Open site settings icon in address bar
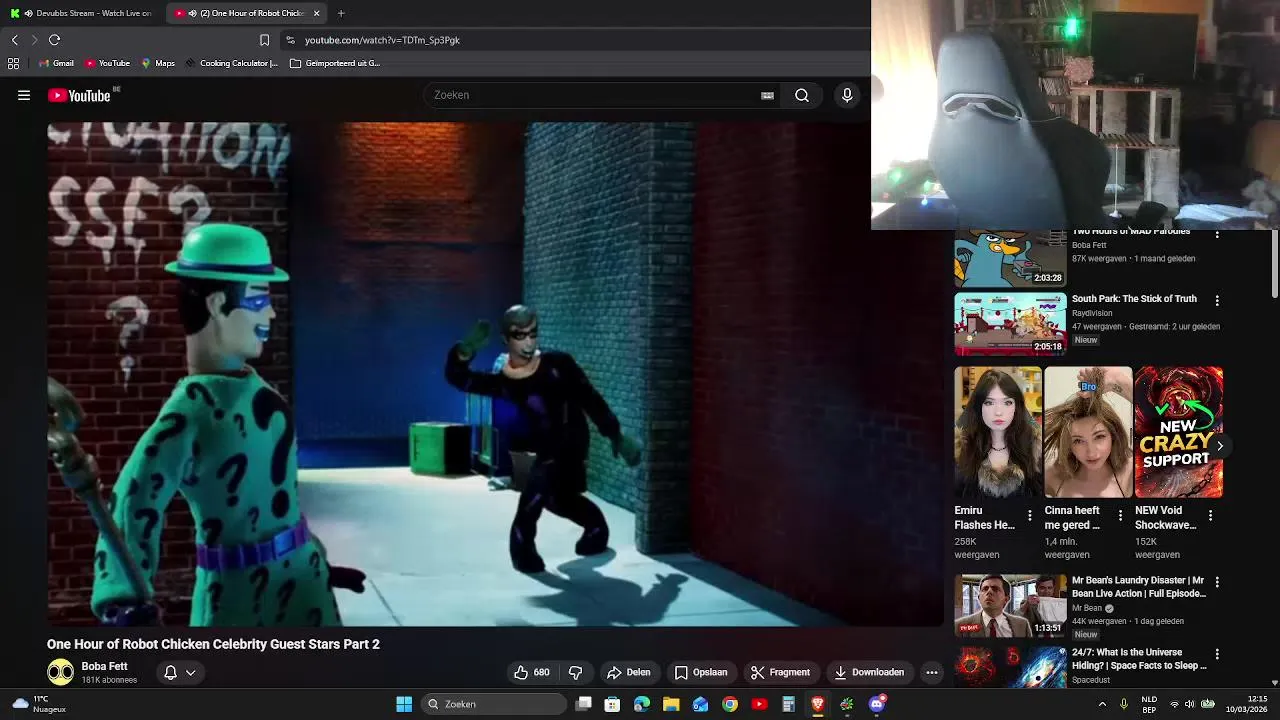Screen dimensions: 1280x720 click(x=290, y=40)
